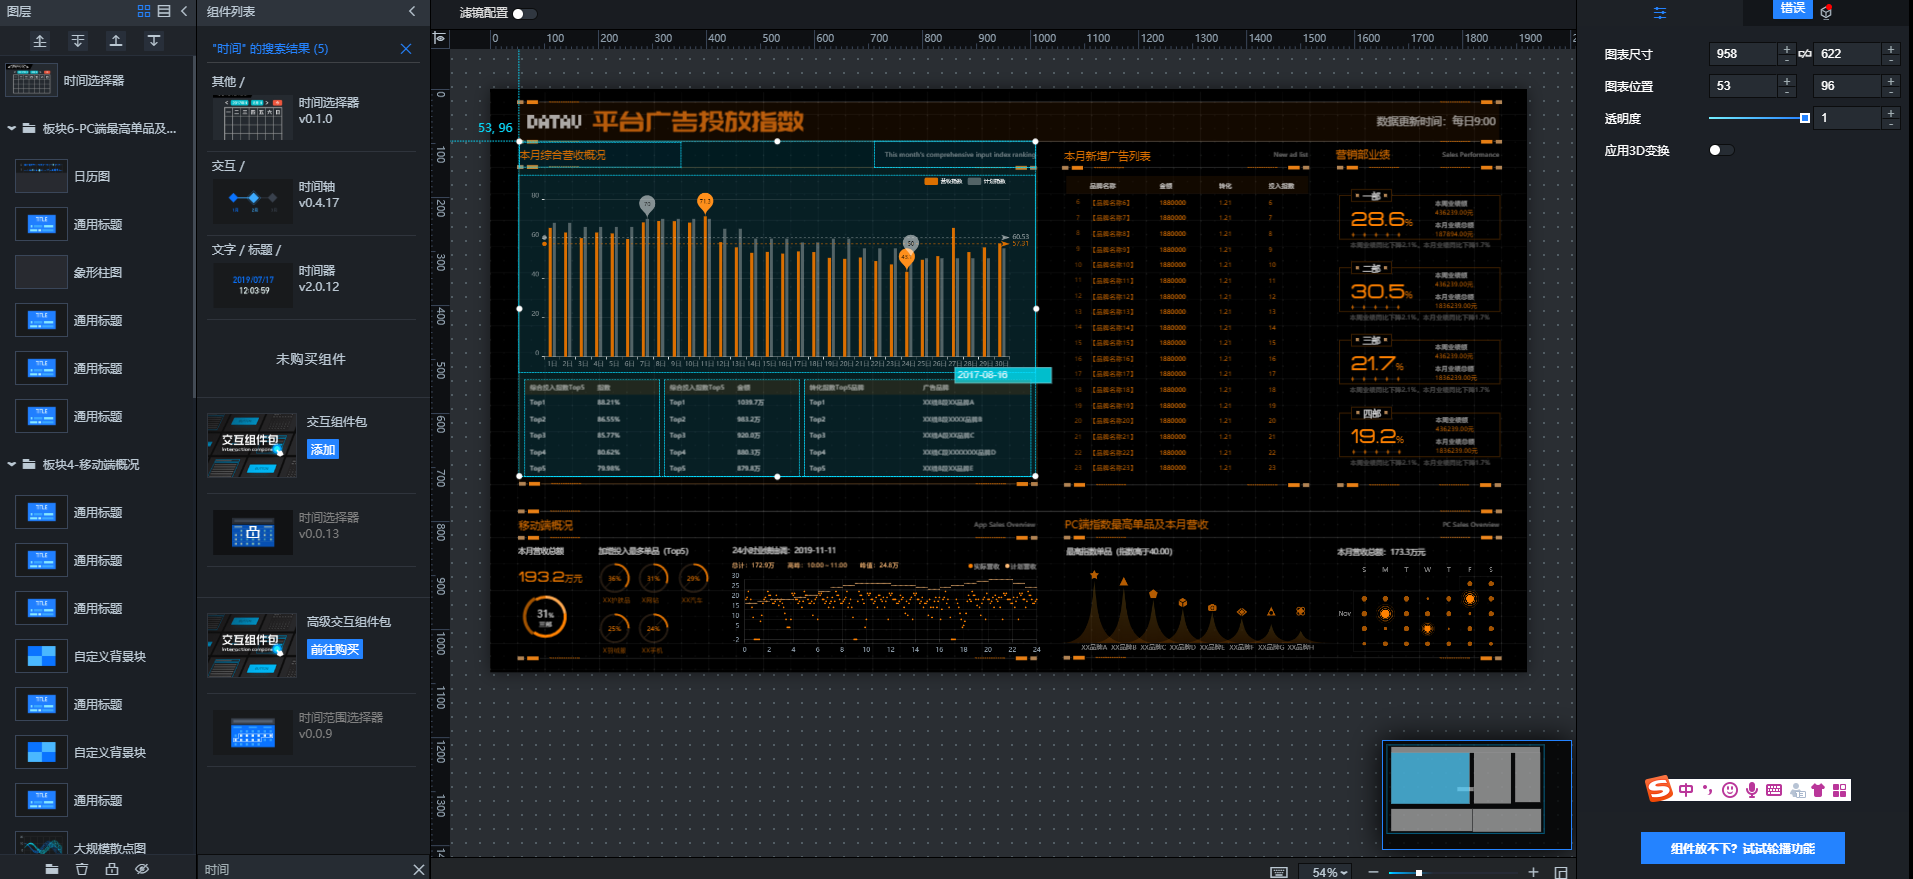Increase chart width with plus stepper
Image resolution: width=1913 pixels, height=879 pixels.
tap(1787, 49)
